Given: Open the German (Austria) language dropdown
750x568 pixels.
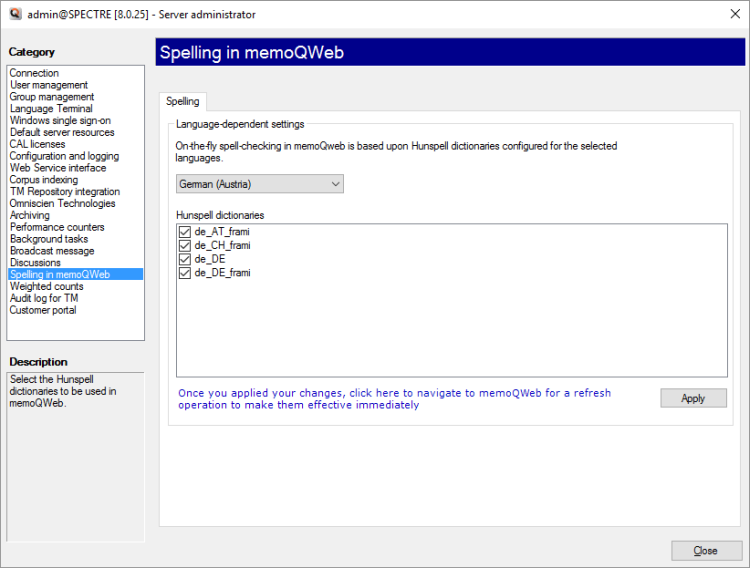Looking at the screenshot, I should click(259, 184).
